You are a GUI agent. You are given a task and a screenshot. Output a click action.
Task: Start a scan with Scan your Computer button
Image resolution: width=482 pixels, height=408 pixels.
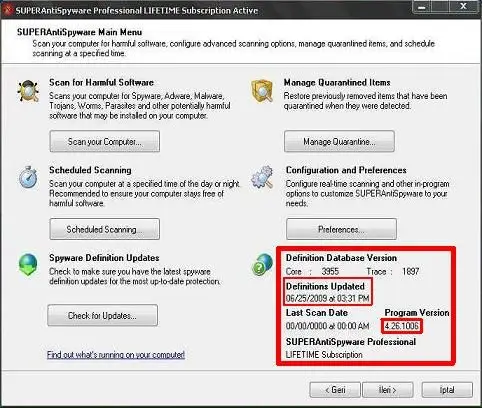105,142
